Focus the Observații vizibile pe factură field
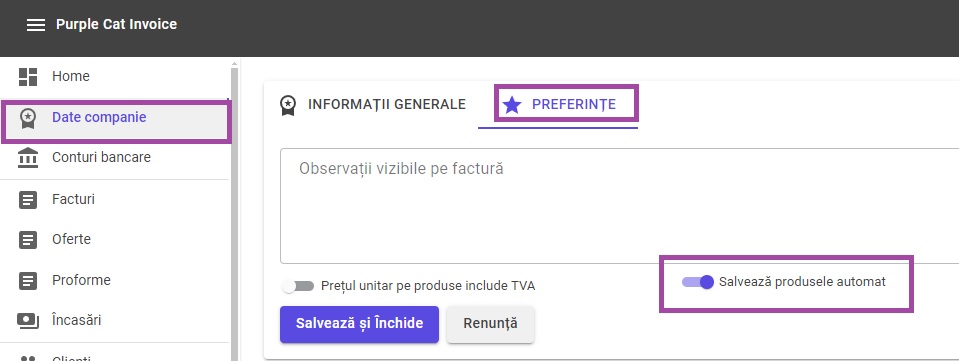The image size is (959, 361). click(x=620, y=206)
